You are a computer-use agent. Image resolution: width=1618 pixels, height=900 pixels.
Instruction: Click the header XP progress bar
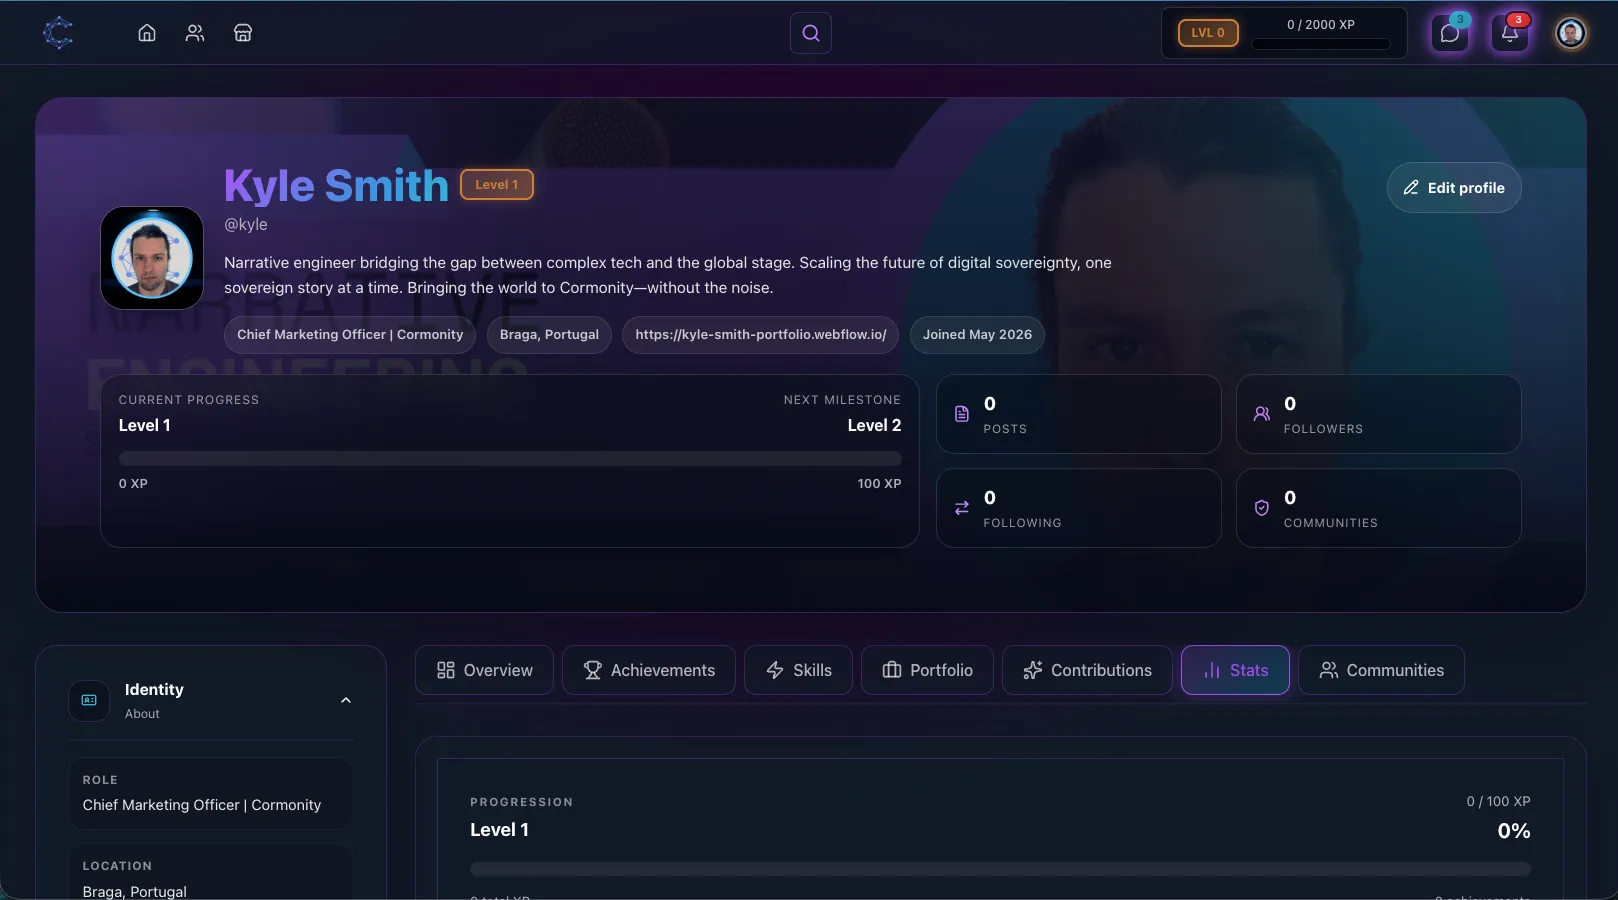coord(1321,44)
